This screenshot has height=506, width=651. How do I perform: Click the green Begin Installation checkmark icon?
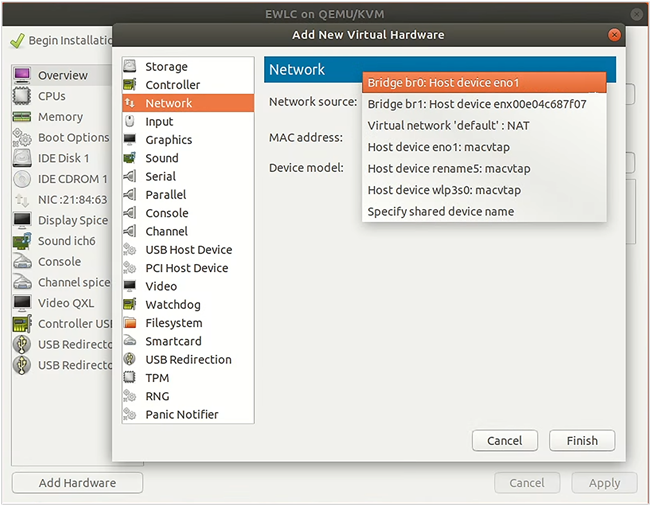17,40
